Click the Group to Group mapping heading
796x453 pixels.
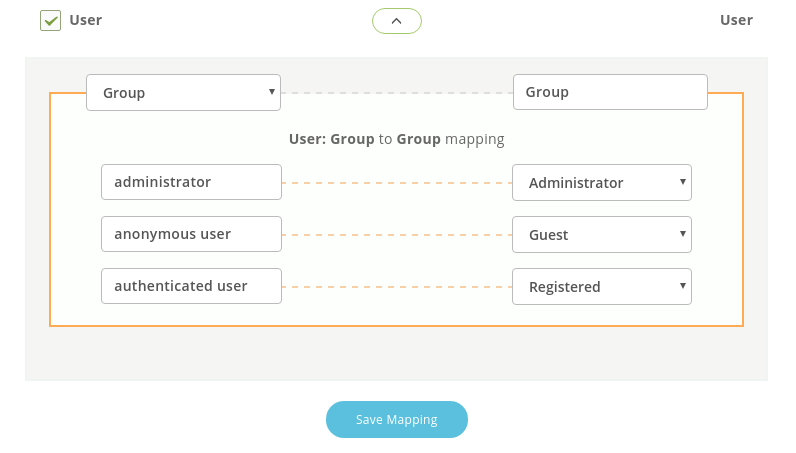(396, 139)
